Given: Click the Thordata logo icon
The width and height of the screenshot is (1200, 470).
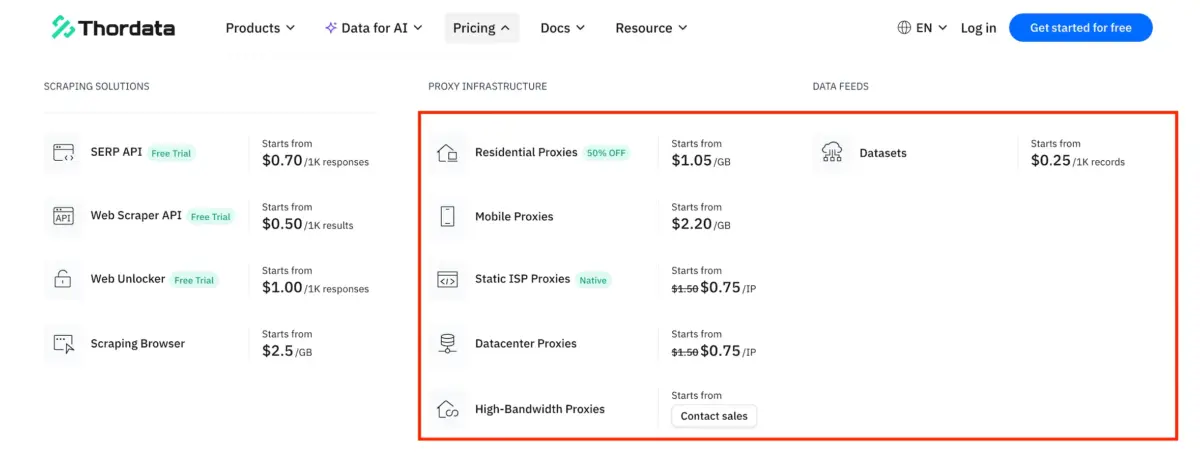Looking at the screenshot, I should point(64,28).
